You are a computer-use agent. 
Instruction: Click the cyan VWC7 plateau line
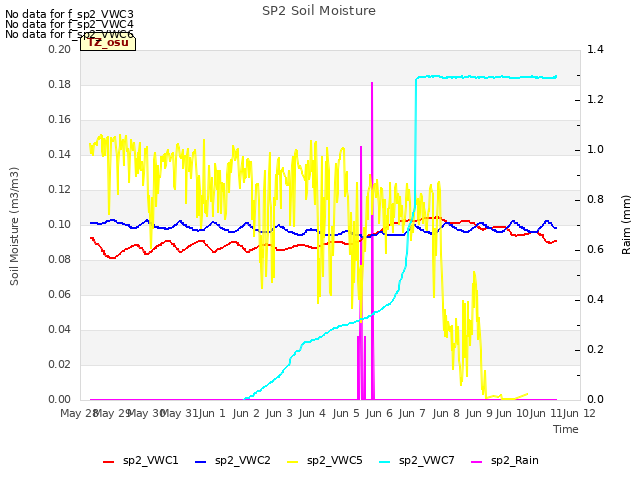coord(487,77)
